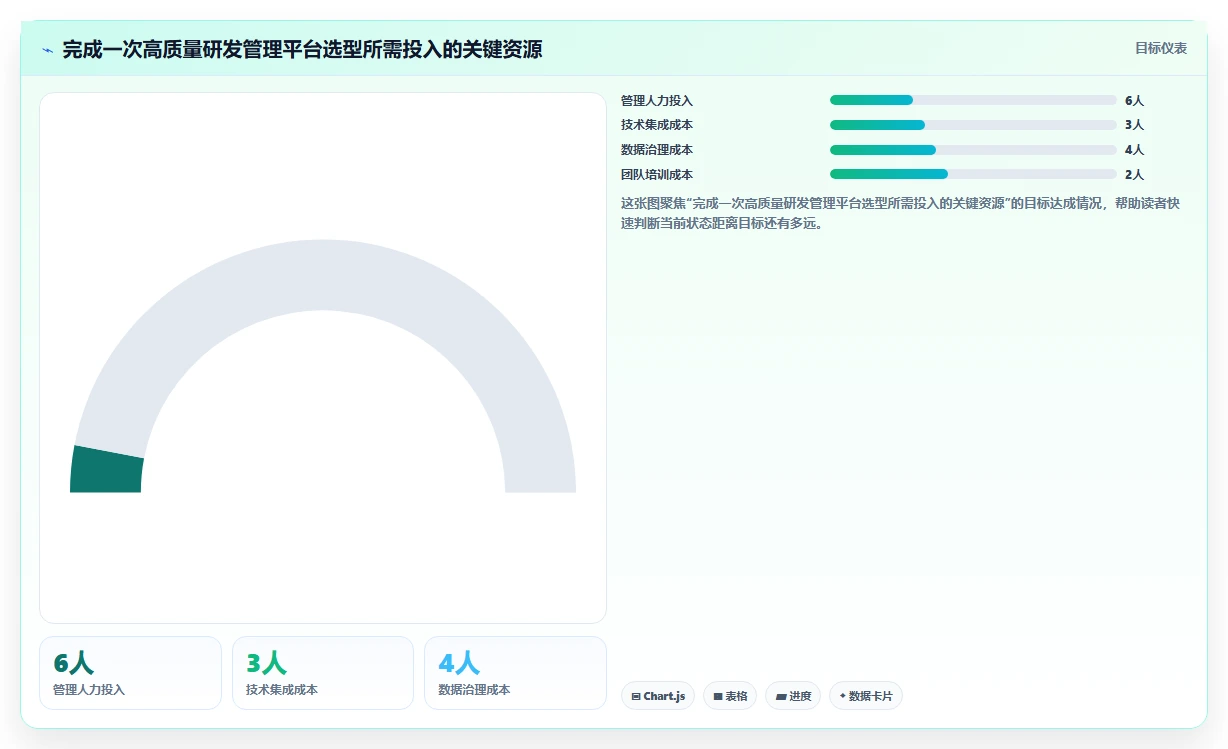This screenshot has width=1228, height=749.
Task: Click the page title 完成一次高质量研发管理平台选型
Action: 302,49
